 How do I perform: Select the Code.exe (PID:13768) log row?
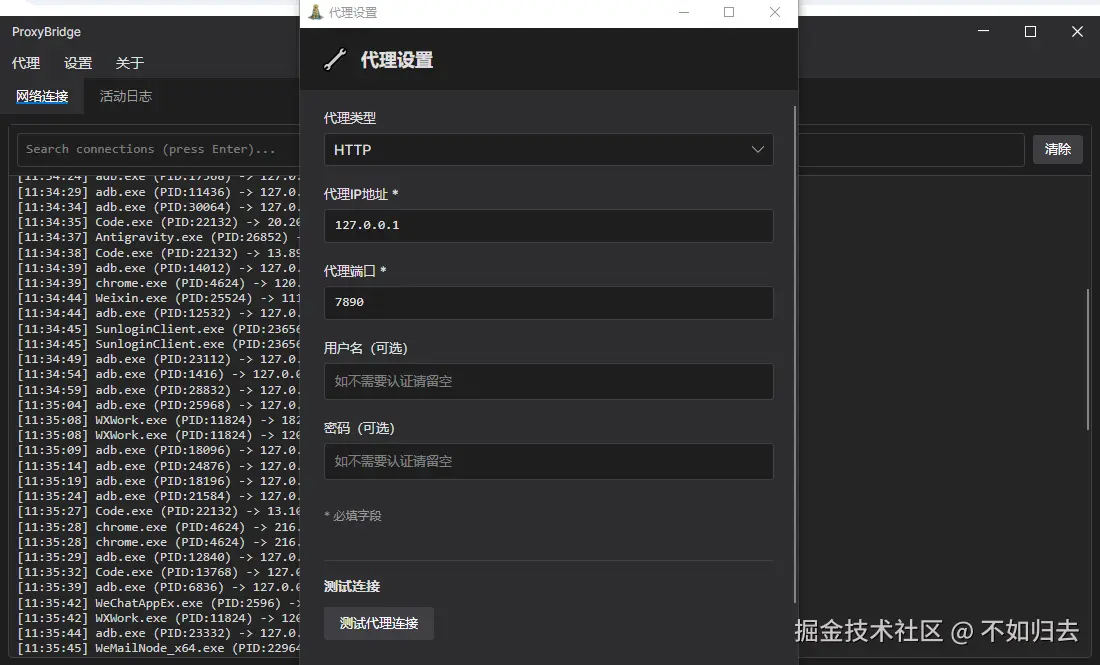(159, 572)
